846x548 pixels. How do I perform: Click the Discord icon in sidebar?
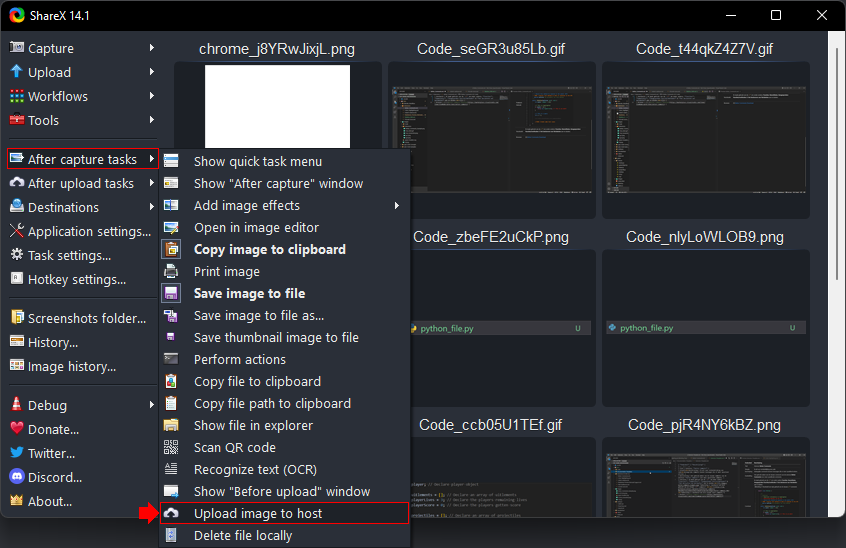(17, 477)
